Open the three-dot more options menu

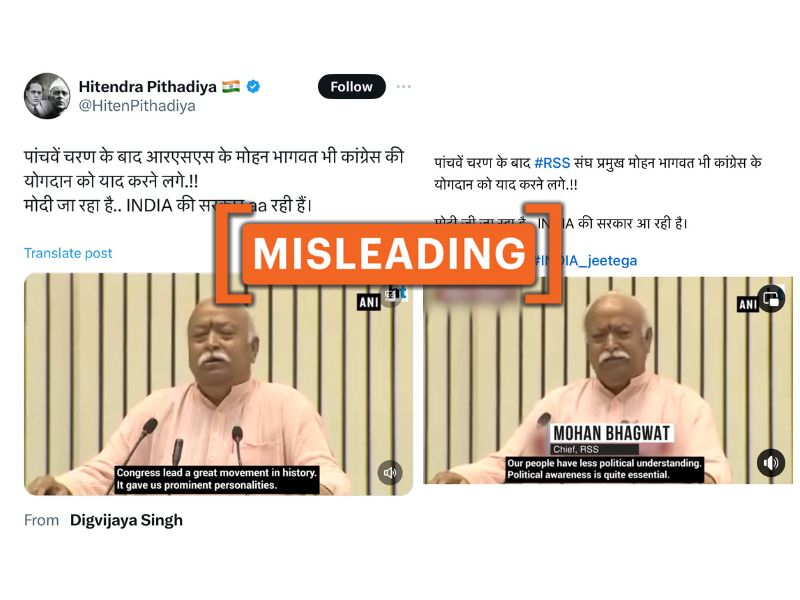pyautogui.click(x=404, y=87)
